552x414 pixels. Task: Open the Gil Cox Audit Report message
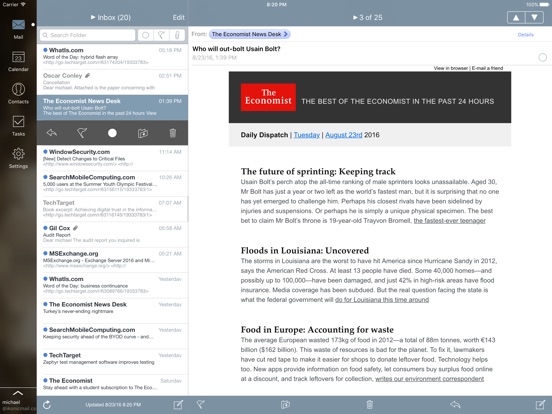pos(113,234)
